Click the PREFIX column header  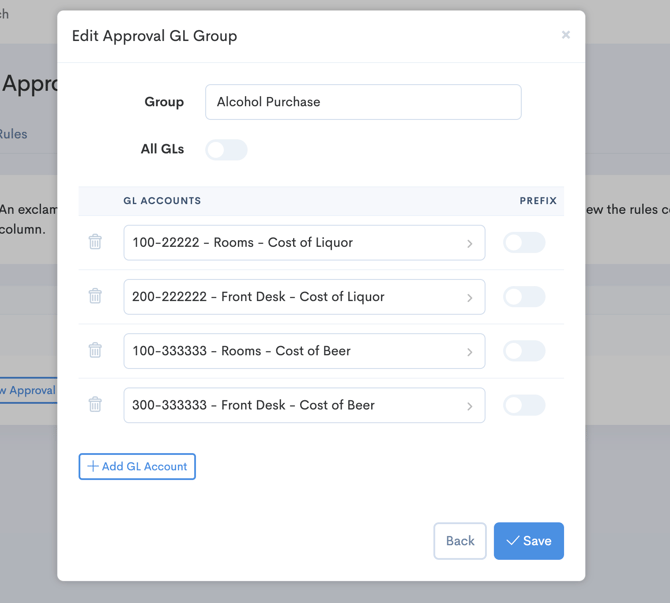537,201
